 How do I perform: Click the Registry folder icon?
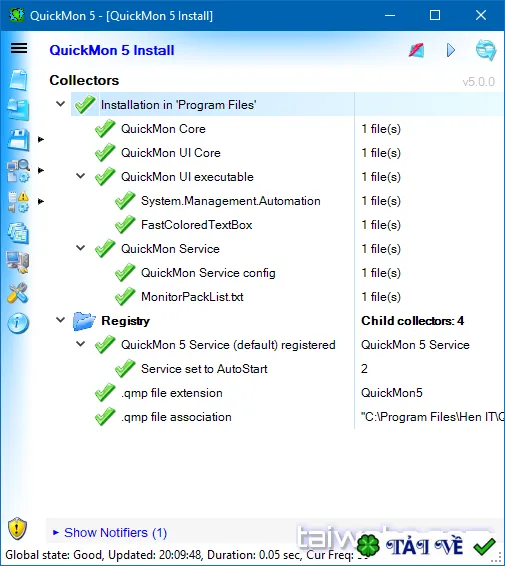(84, 321)
